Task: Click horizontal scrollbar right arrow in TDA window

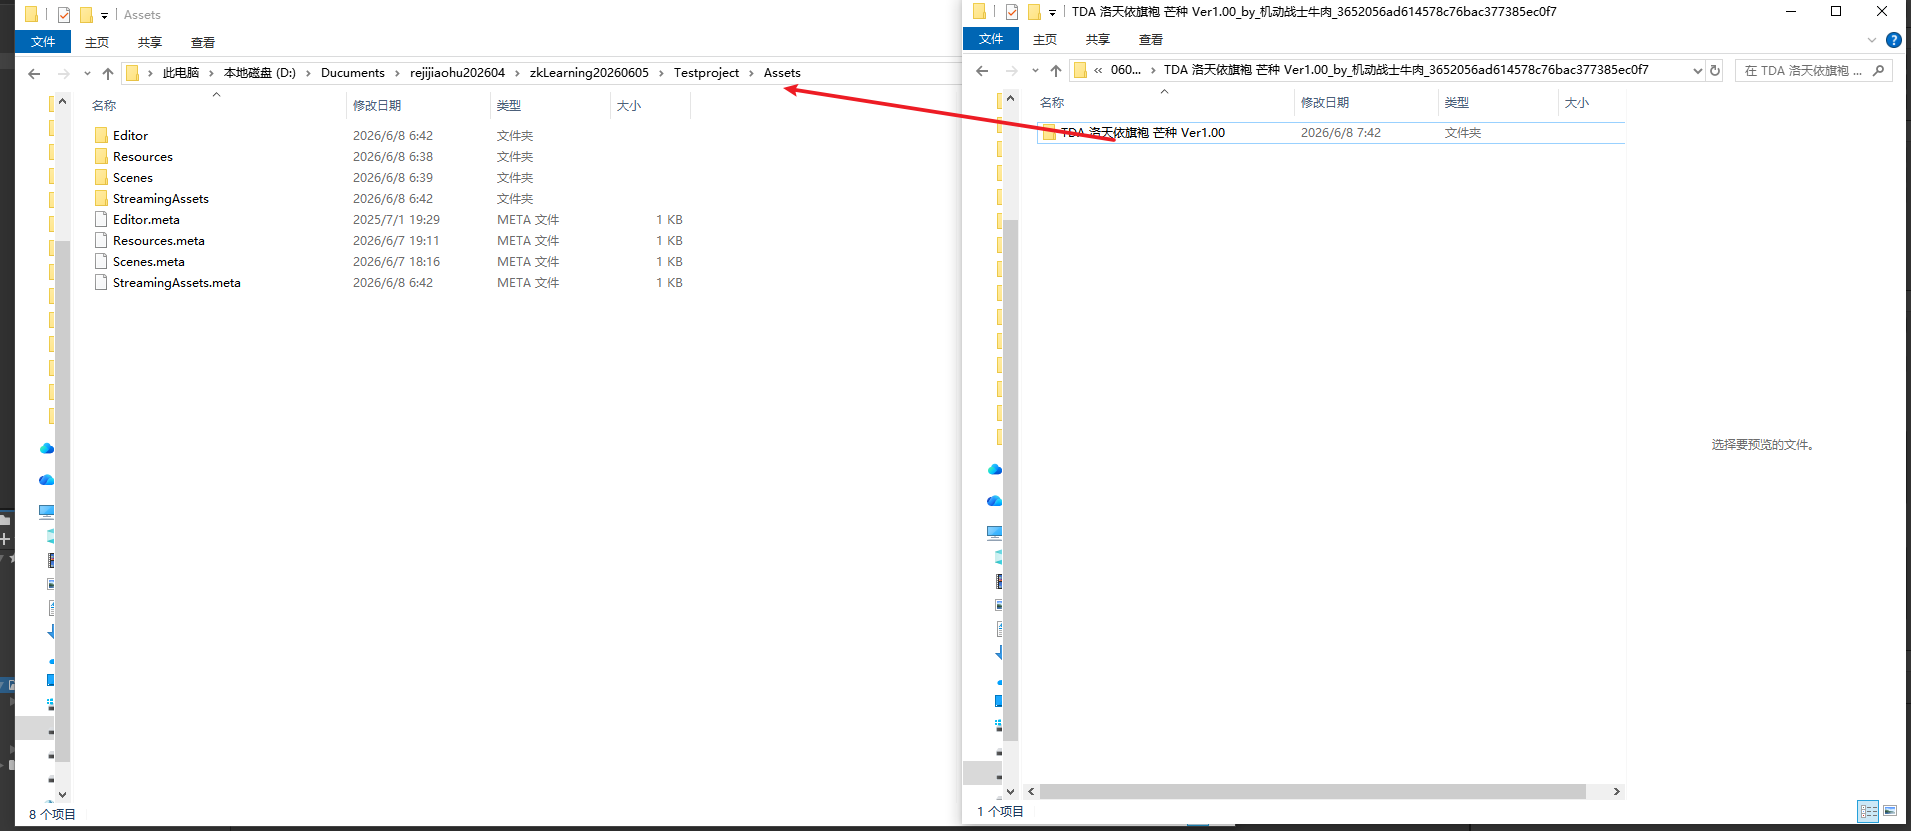Action: (x=1616, y=791)
